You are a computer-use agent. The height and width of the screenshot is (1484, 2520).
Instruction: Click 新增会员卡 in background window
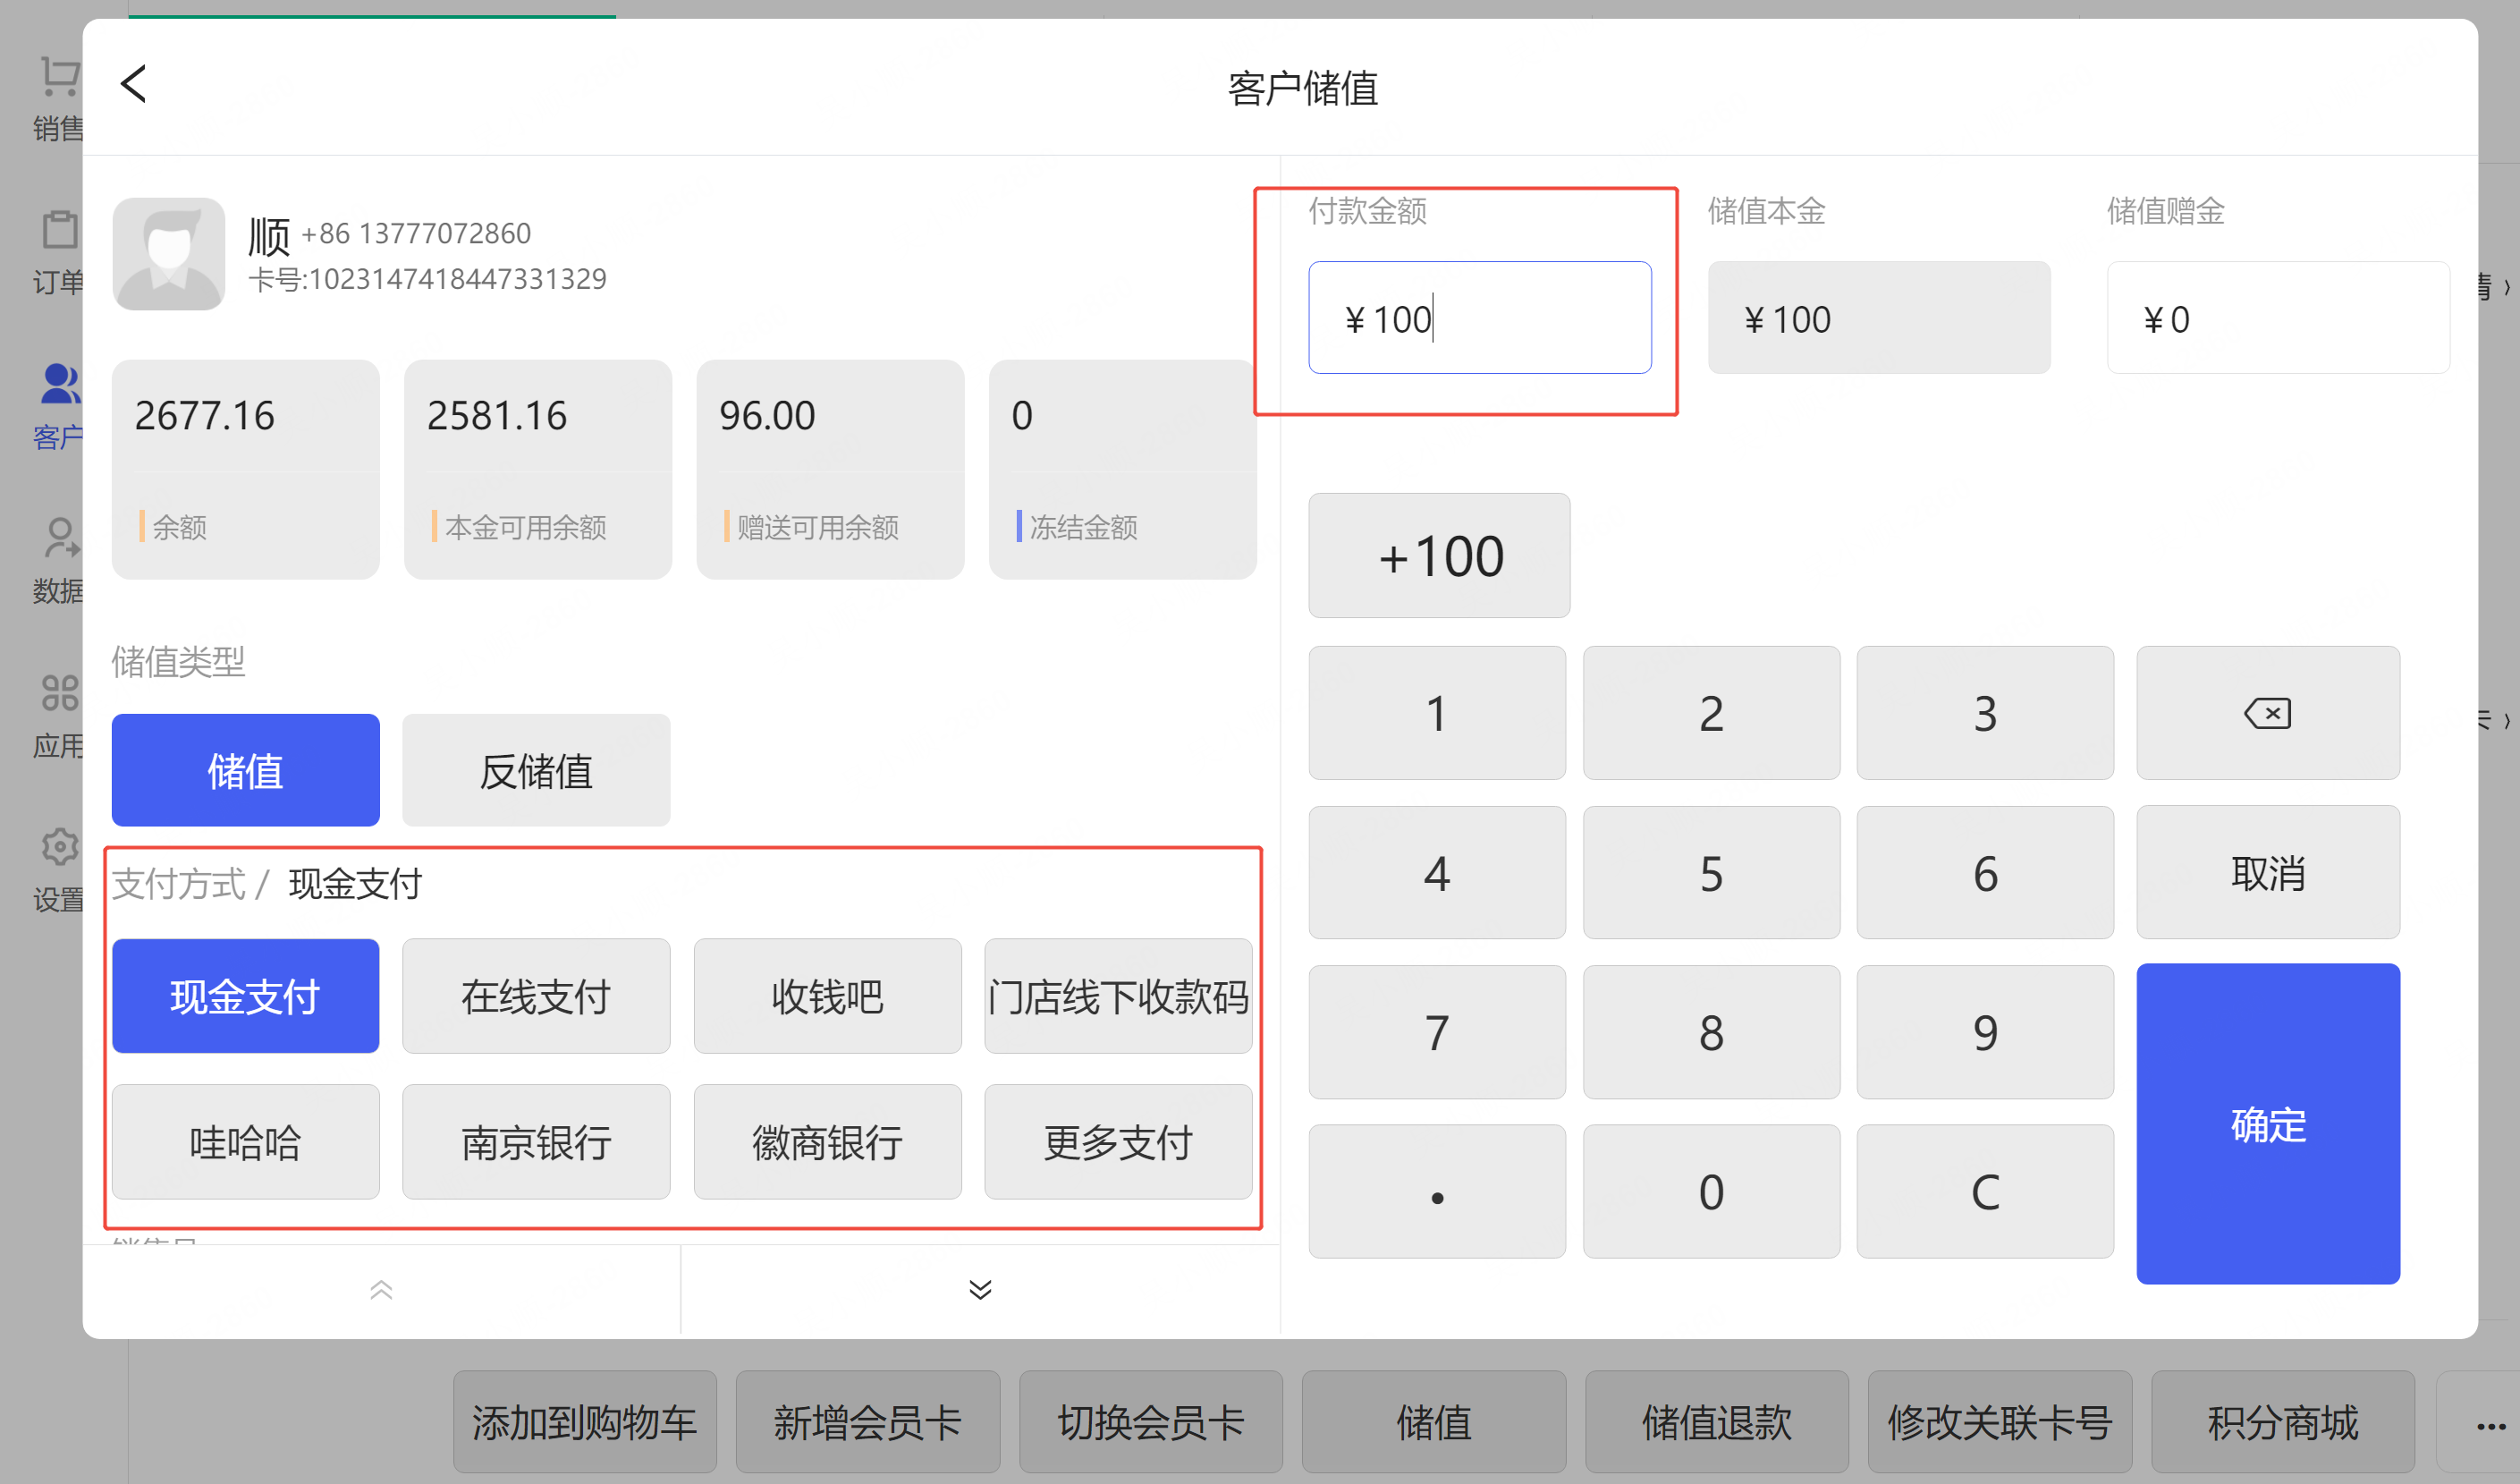[868, 1422]
